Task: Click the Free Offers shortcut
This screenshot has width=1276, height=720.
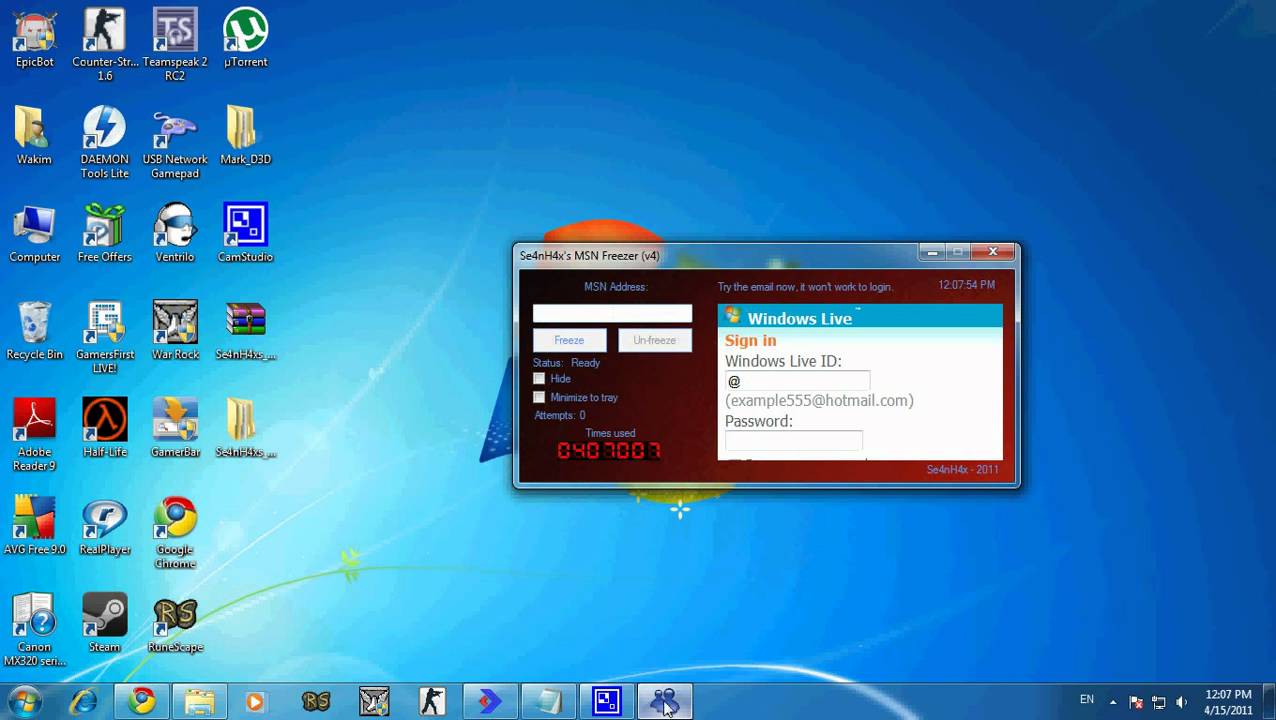Action: (x=105, y=233)
